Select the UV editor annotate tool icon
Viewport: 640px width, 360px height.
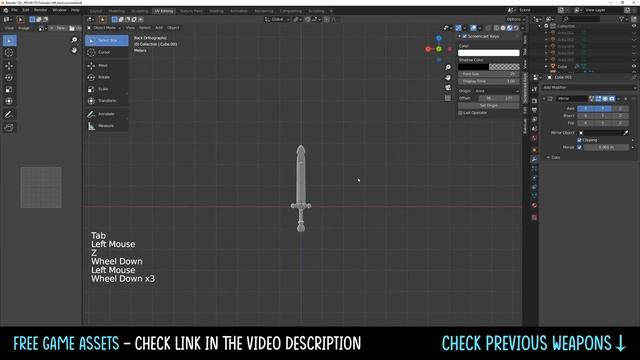click(9, 115)
